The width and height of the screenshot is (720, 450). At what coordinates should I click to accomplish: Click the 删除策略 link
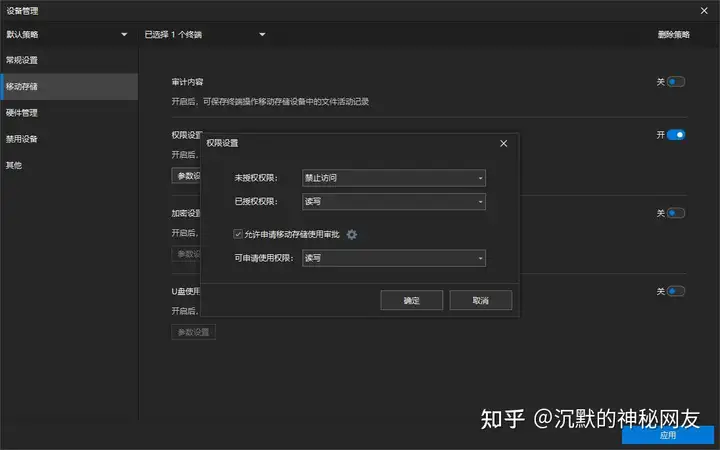coord(674,34)
